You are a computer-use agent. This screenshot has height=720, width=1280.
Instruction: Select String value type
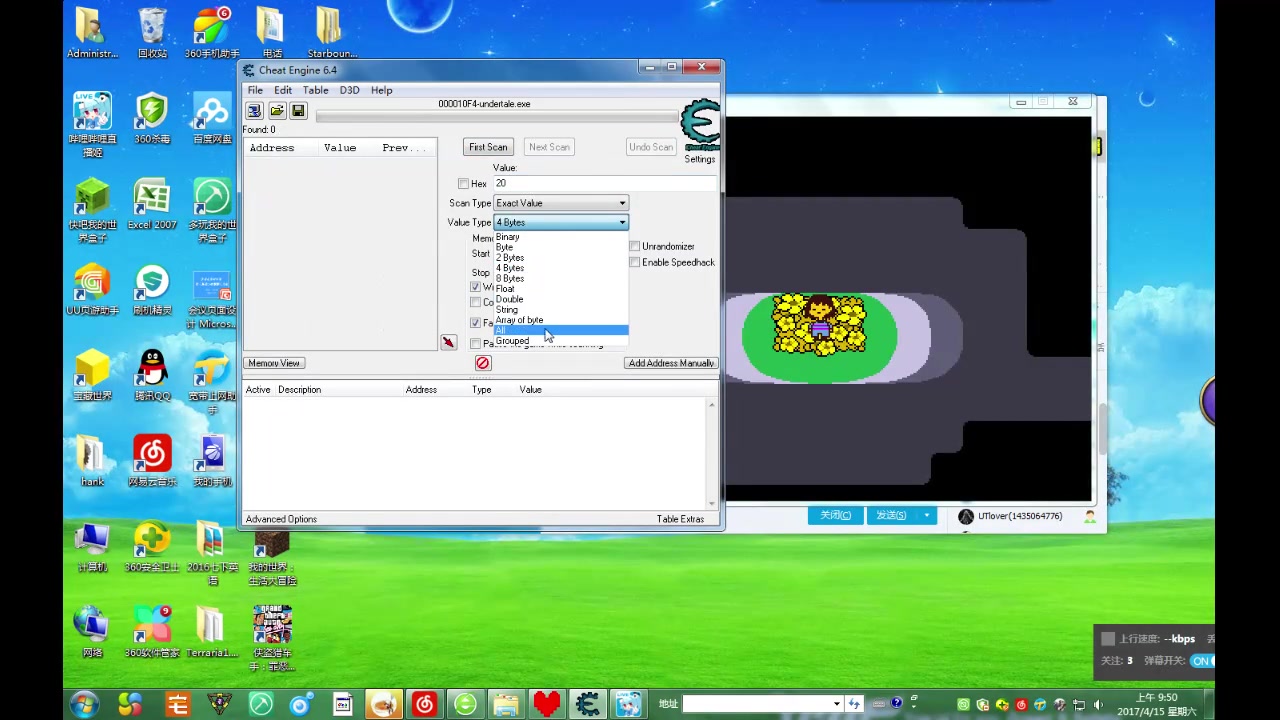[x=561, y=310]
